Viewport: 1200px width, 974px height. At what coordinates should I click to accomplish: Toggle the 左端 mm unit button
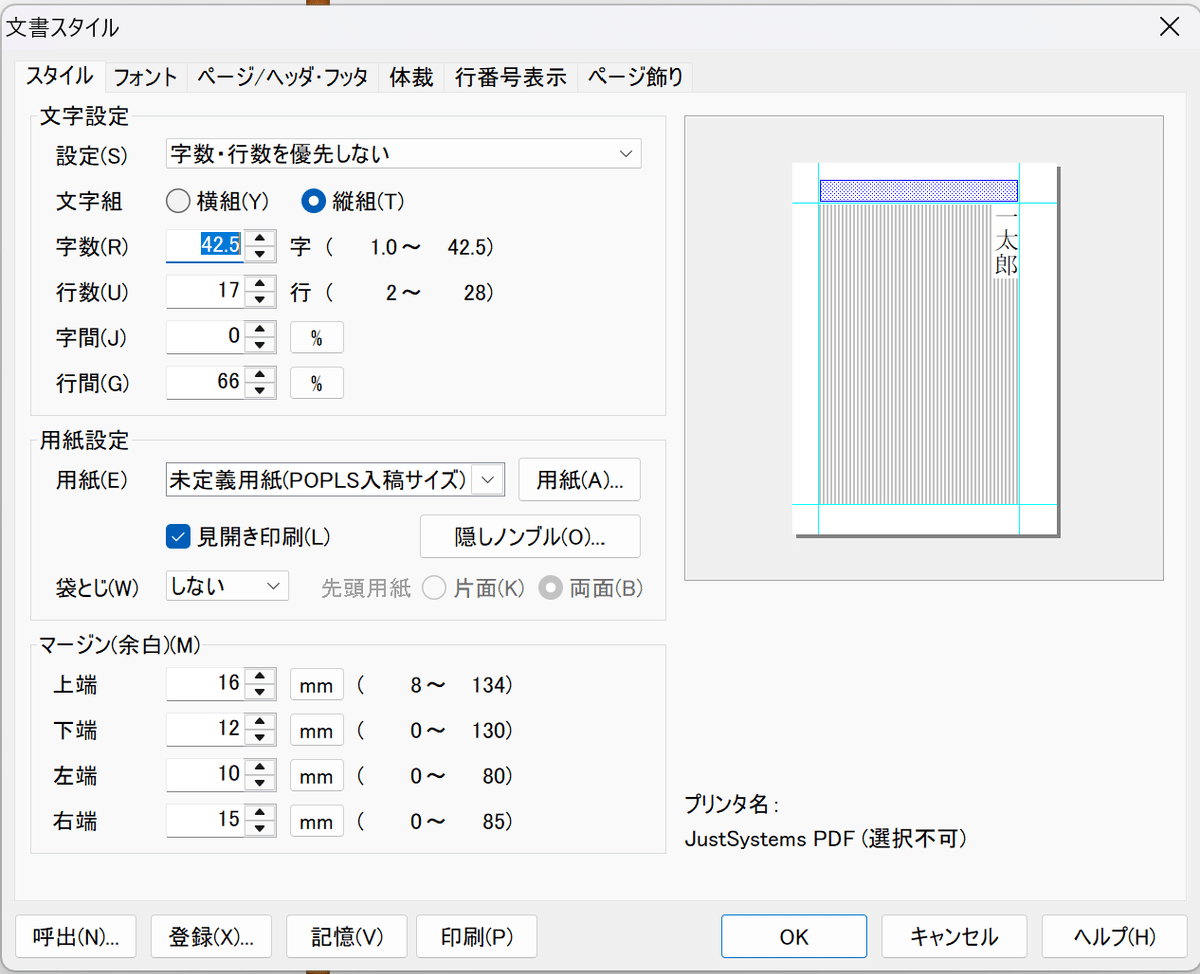(317, 776)
